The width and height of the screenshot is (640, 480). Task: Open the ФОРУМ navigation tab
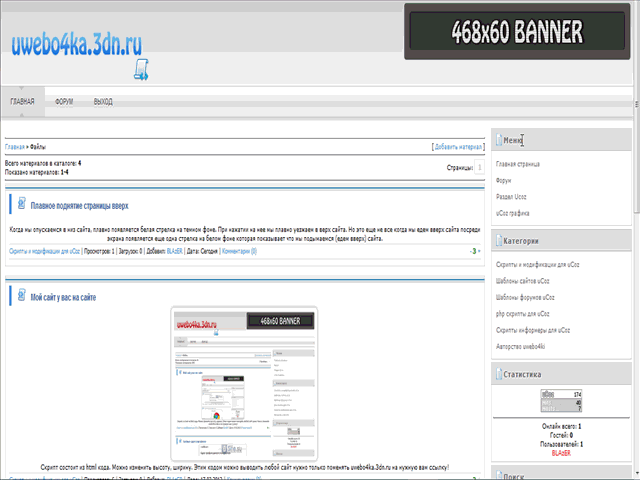pyautogui.click(x=64, y=102)
